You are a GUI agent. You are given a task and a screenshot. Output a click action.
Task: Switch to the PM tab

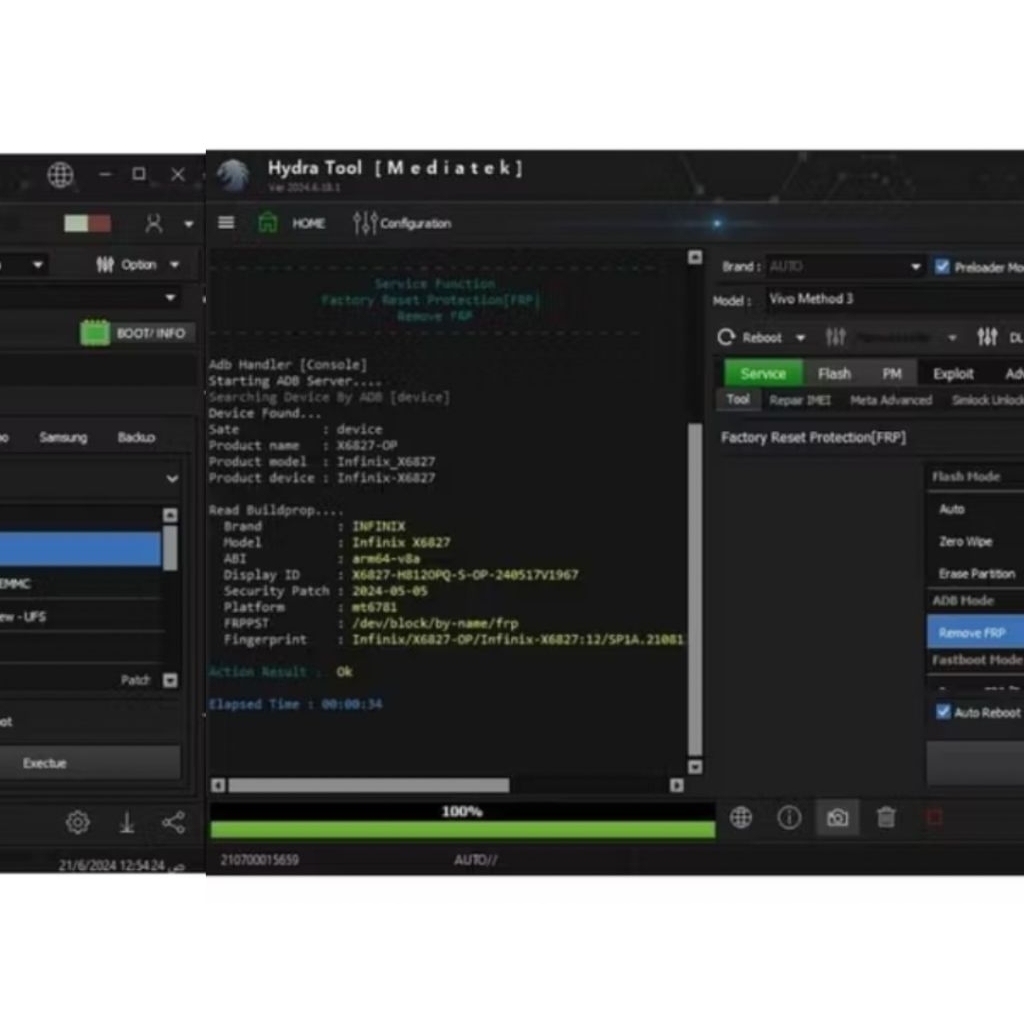point(891,374)
